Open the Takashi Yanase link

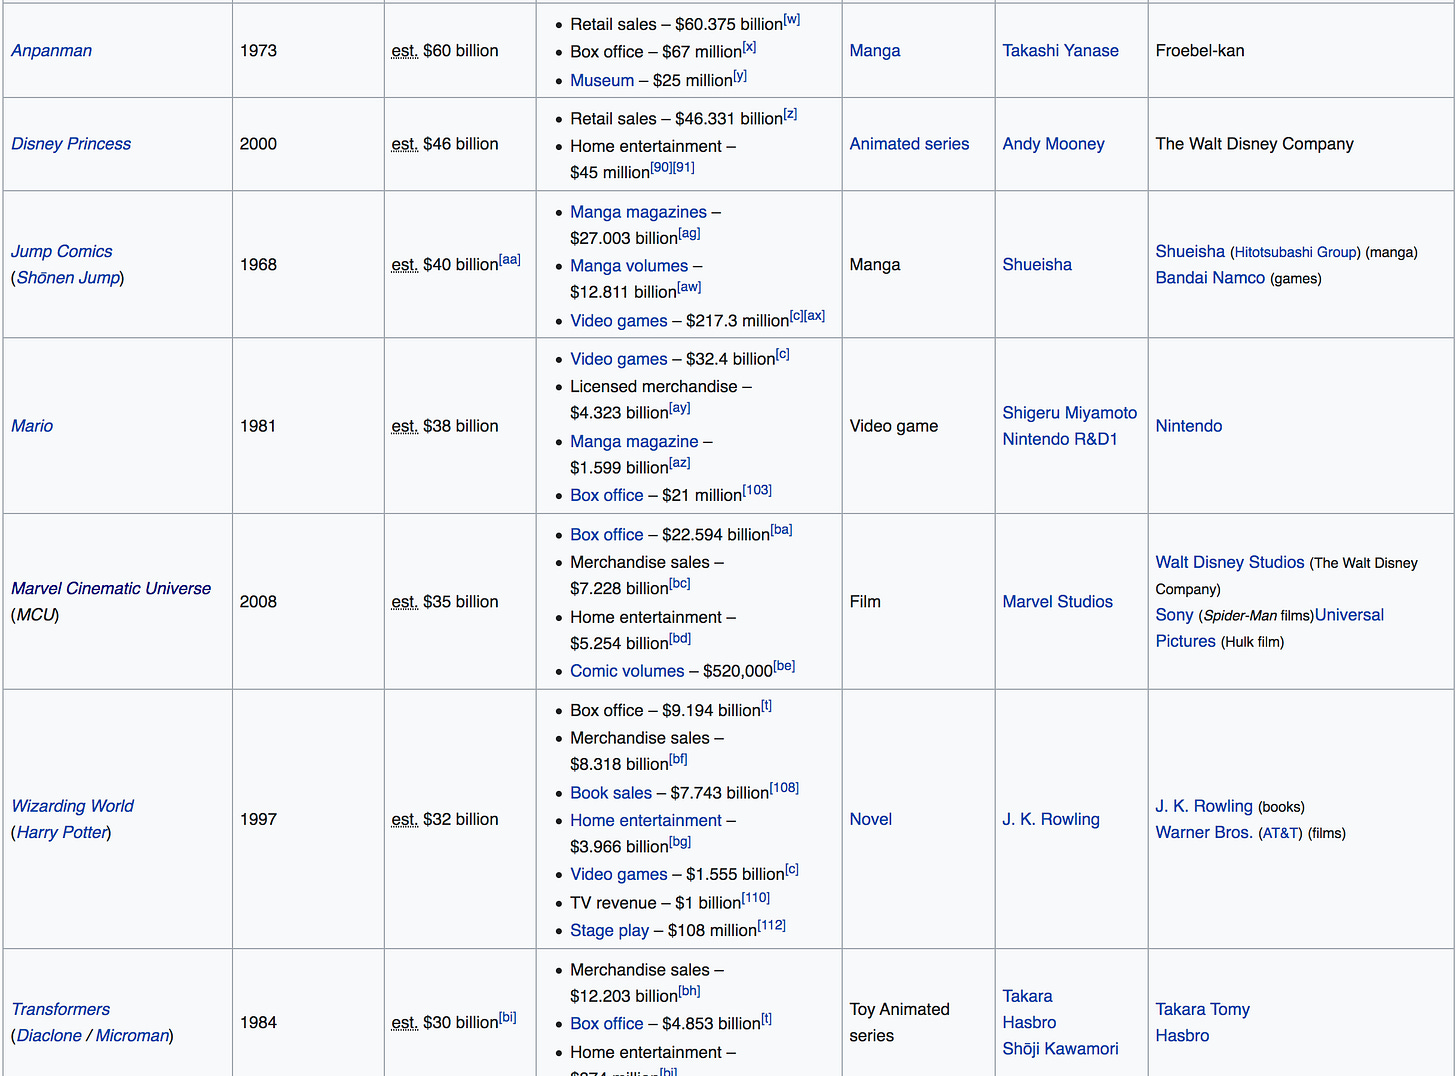pyautogui.click(x=1061, y=50)
